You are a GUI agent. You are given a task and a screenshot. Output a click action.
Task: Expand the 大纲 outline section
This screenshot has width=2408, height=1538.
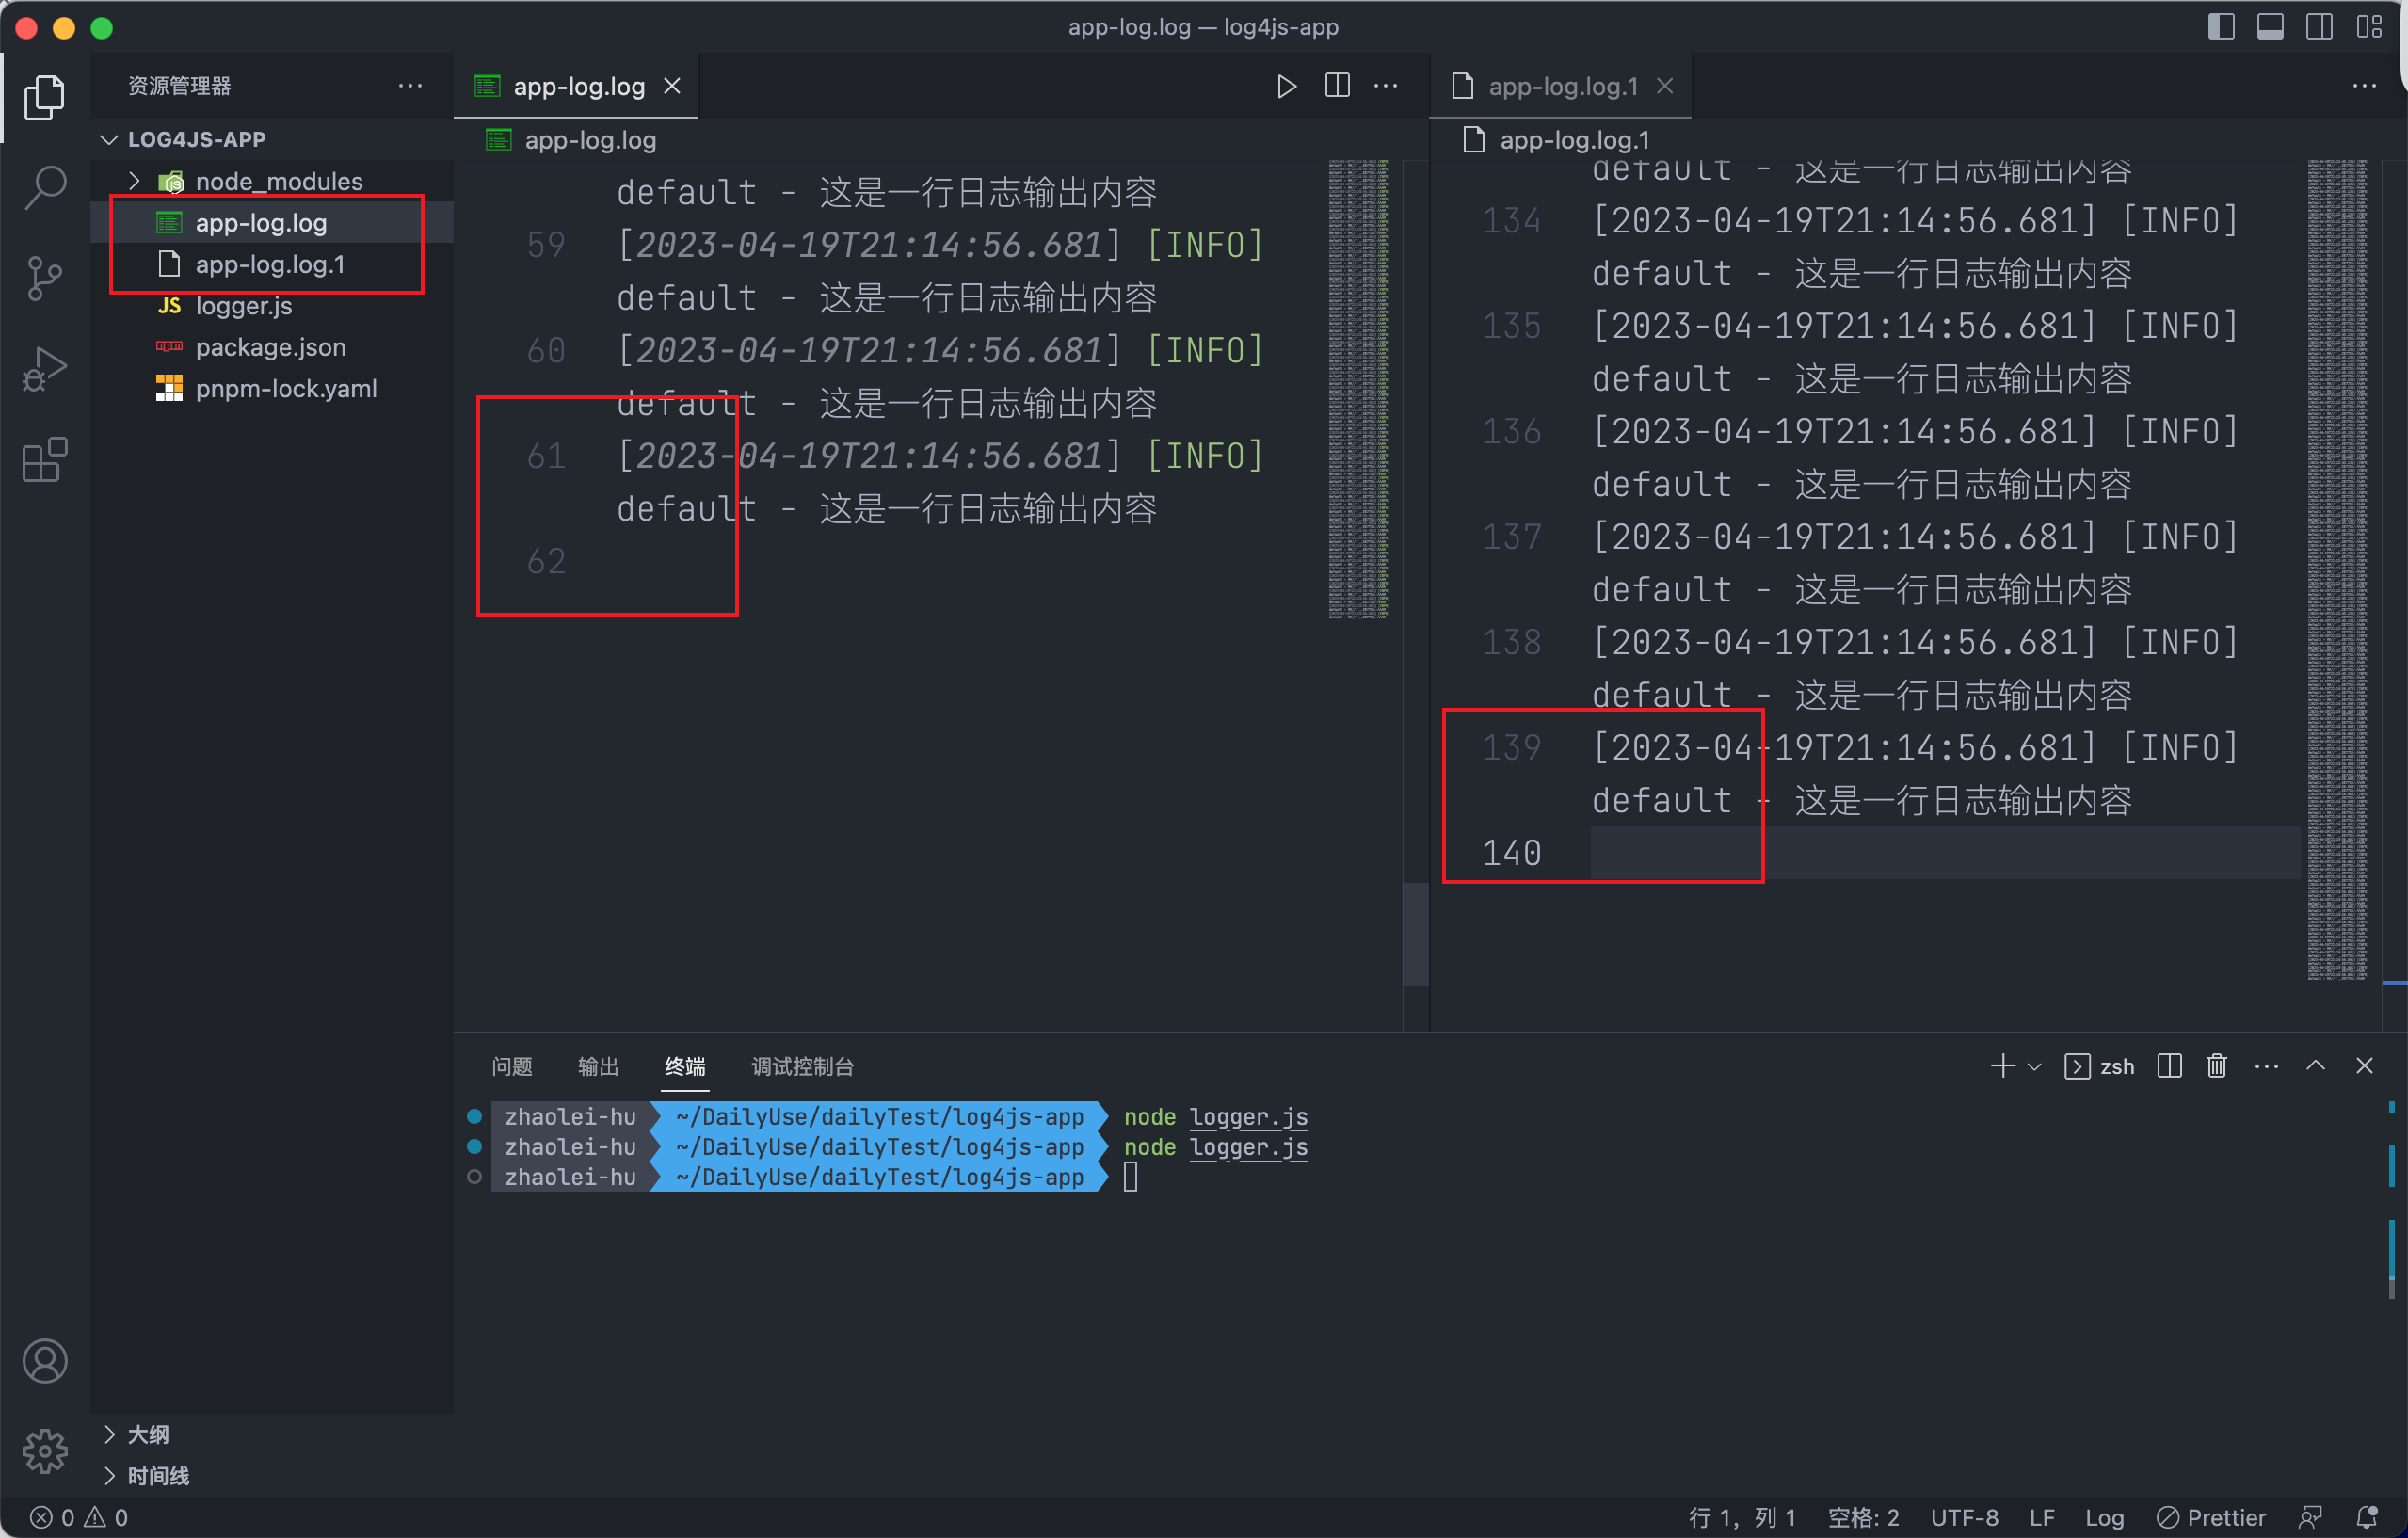(x=148, y=1434)
